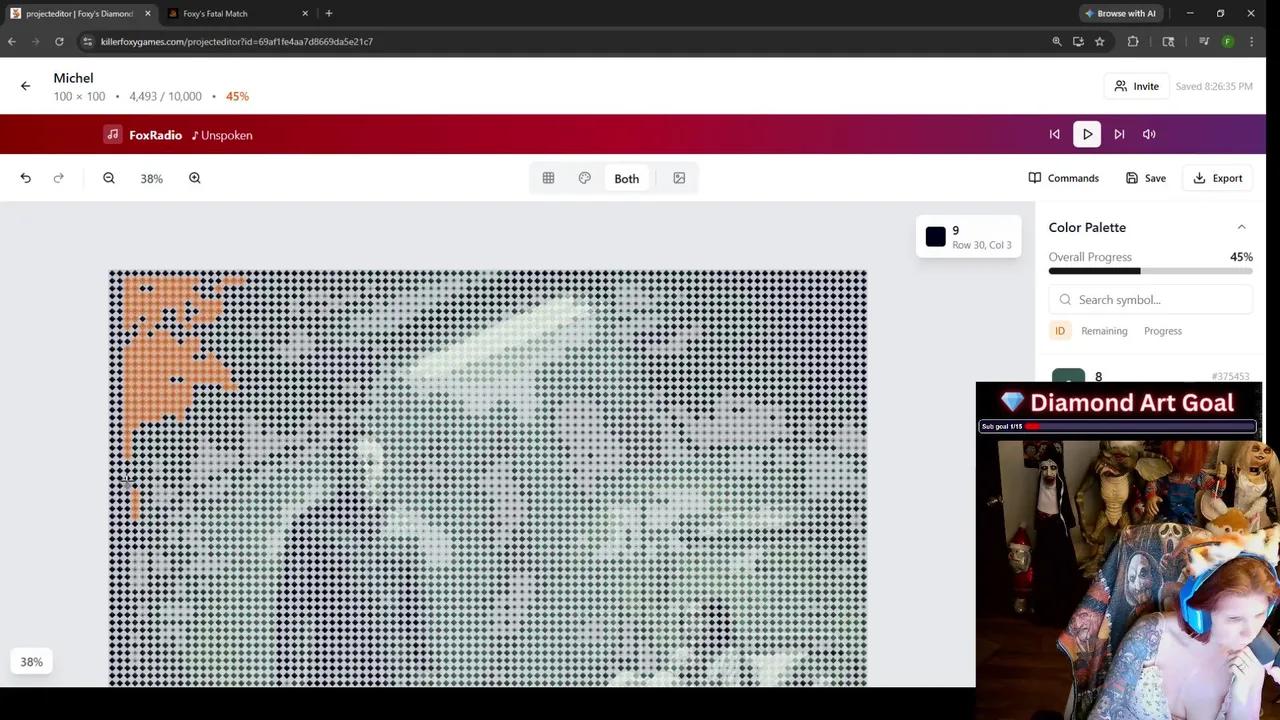The height and width of the screenshot is (720, 1280).
Task: Open the Commands panel
Action: [1064, 178]
